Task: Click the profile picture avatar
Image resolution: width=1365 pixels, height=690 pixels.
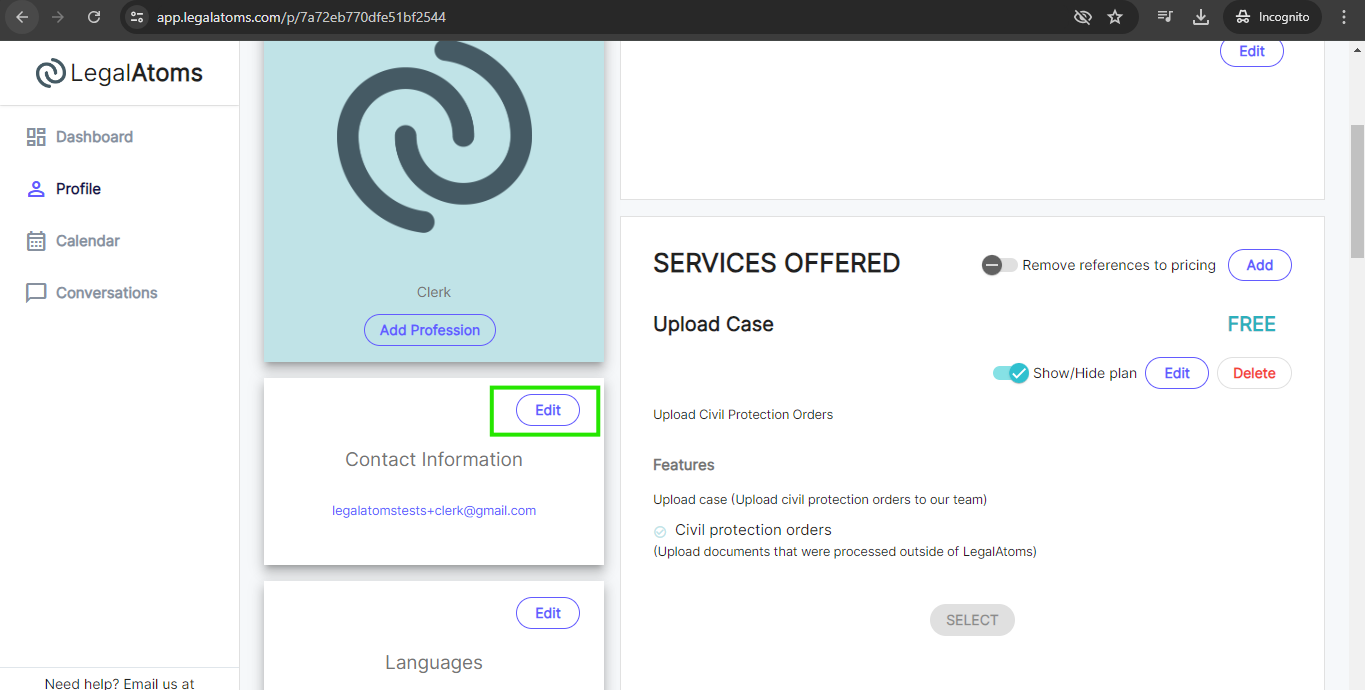Action: [434, 136]
